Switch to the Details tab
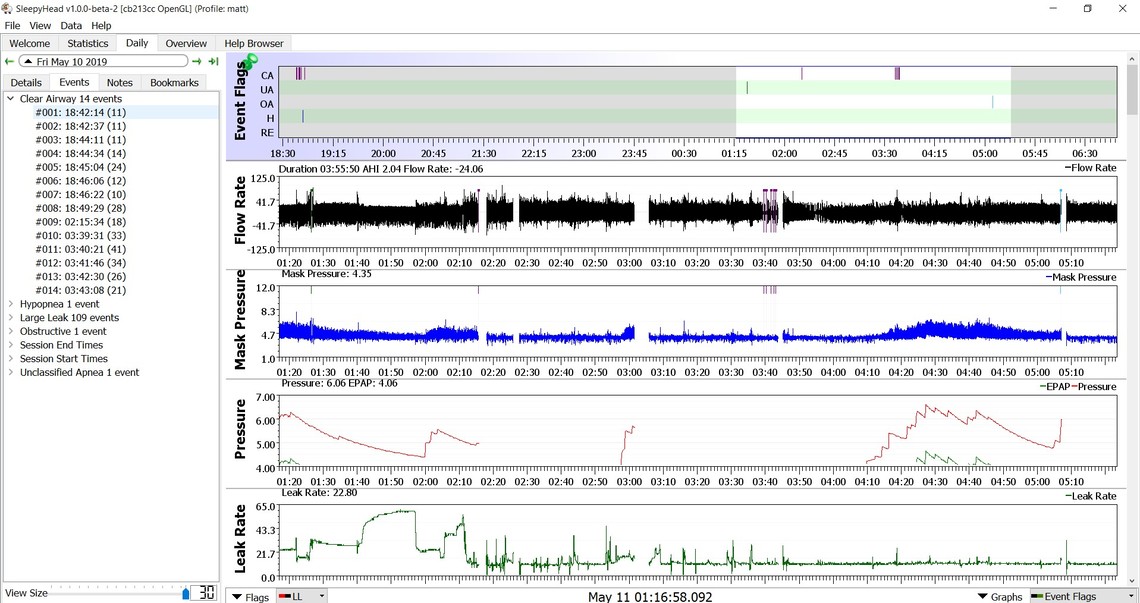The image size is (1140, 603). [26, 83]
